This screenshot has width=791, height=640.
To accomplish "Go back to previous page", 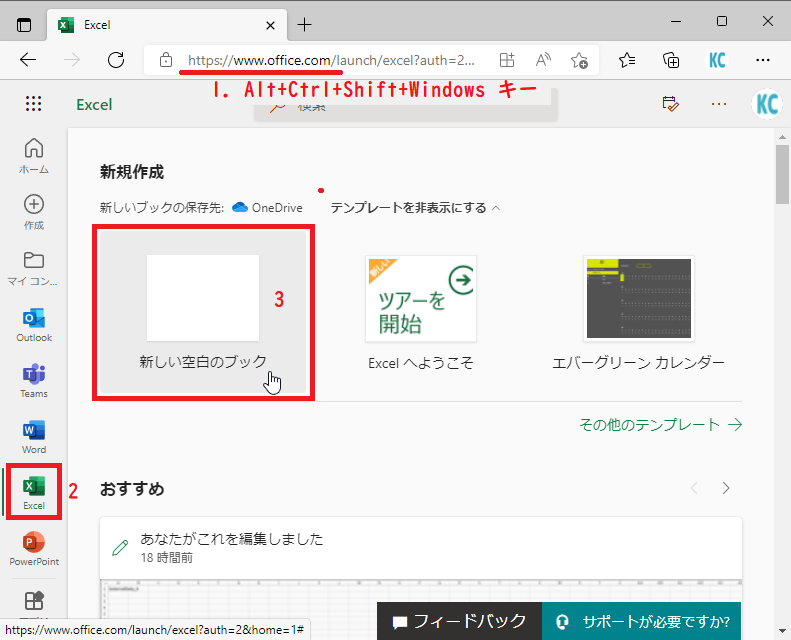I will tap(28, 60).
